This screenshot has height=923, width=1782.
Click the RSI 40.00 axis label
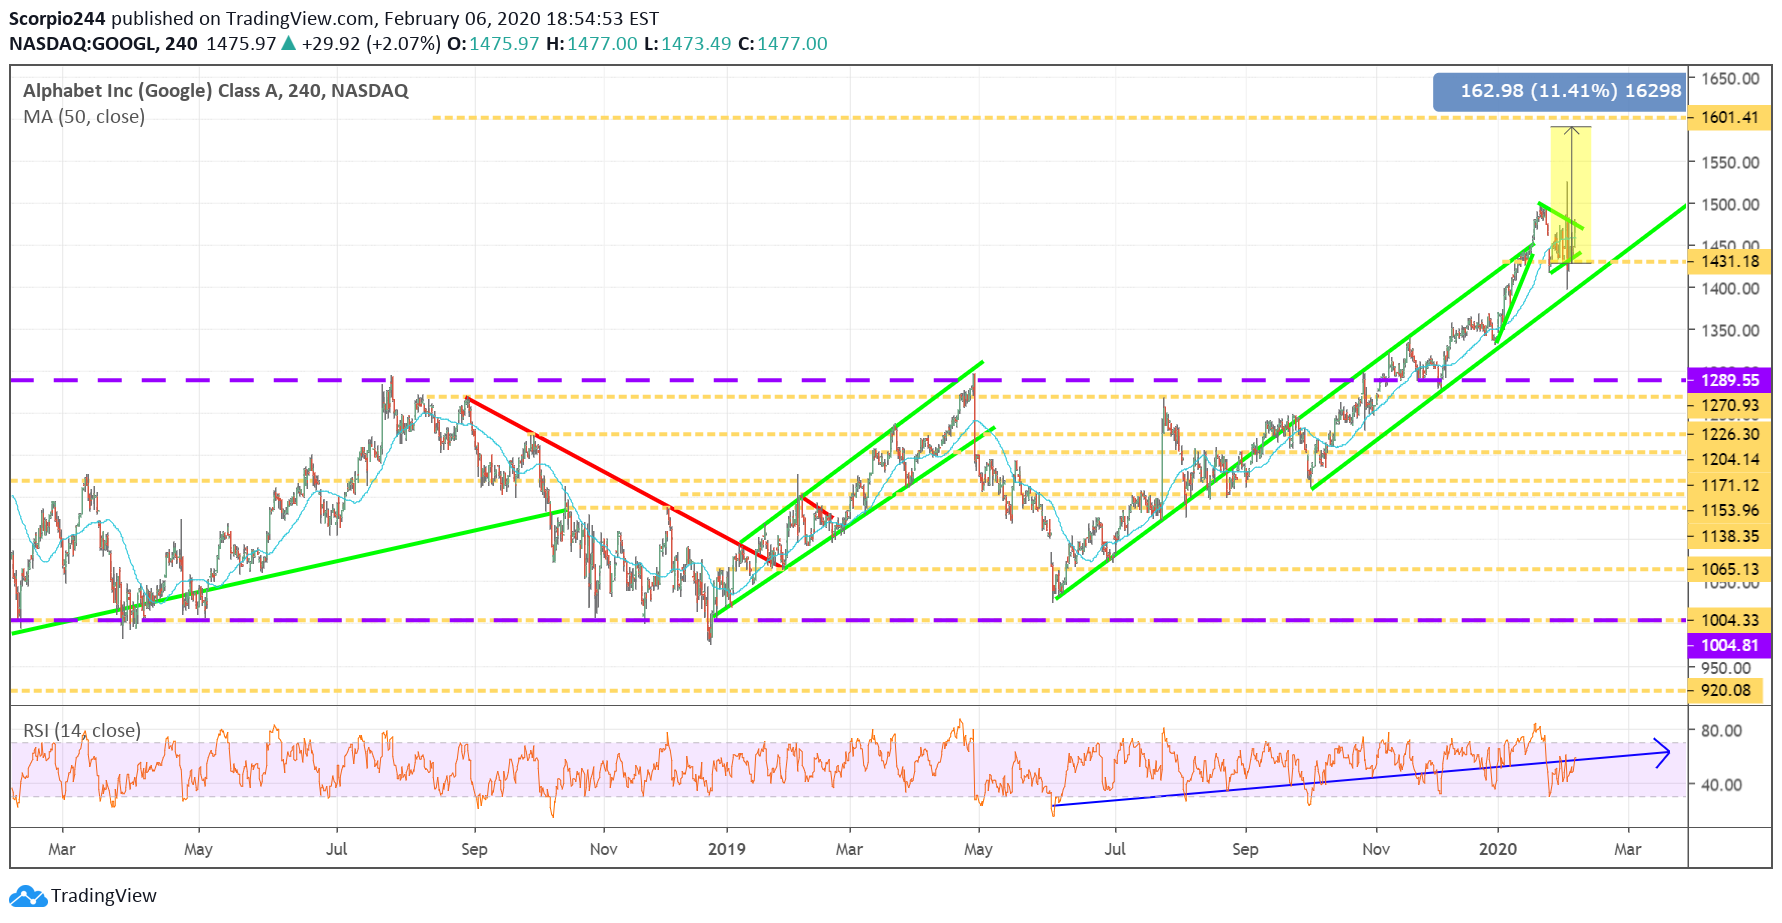1721,785
